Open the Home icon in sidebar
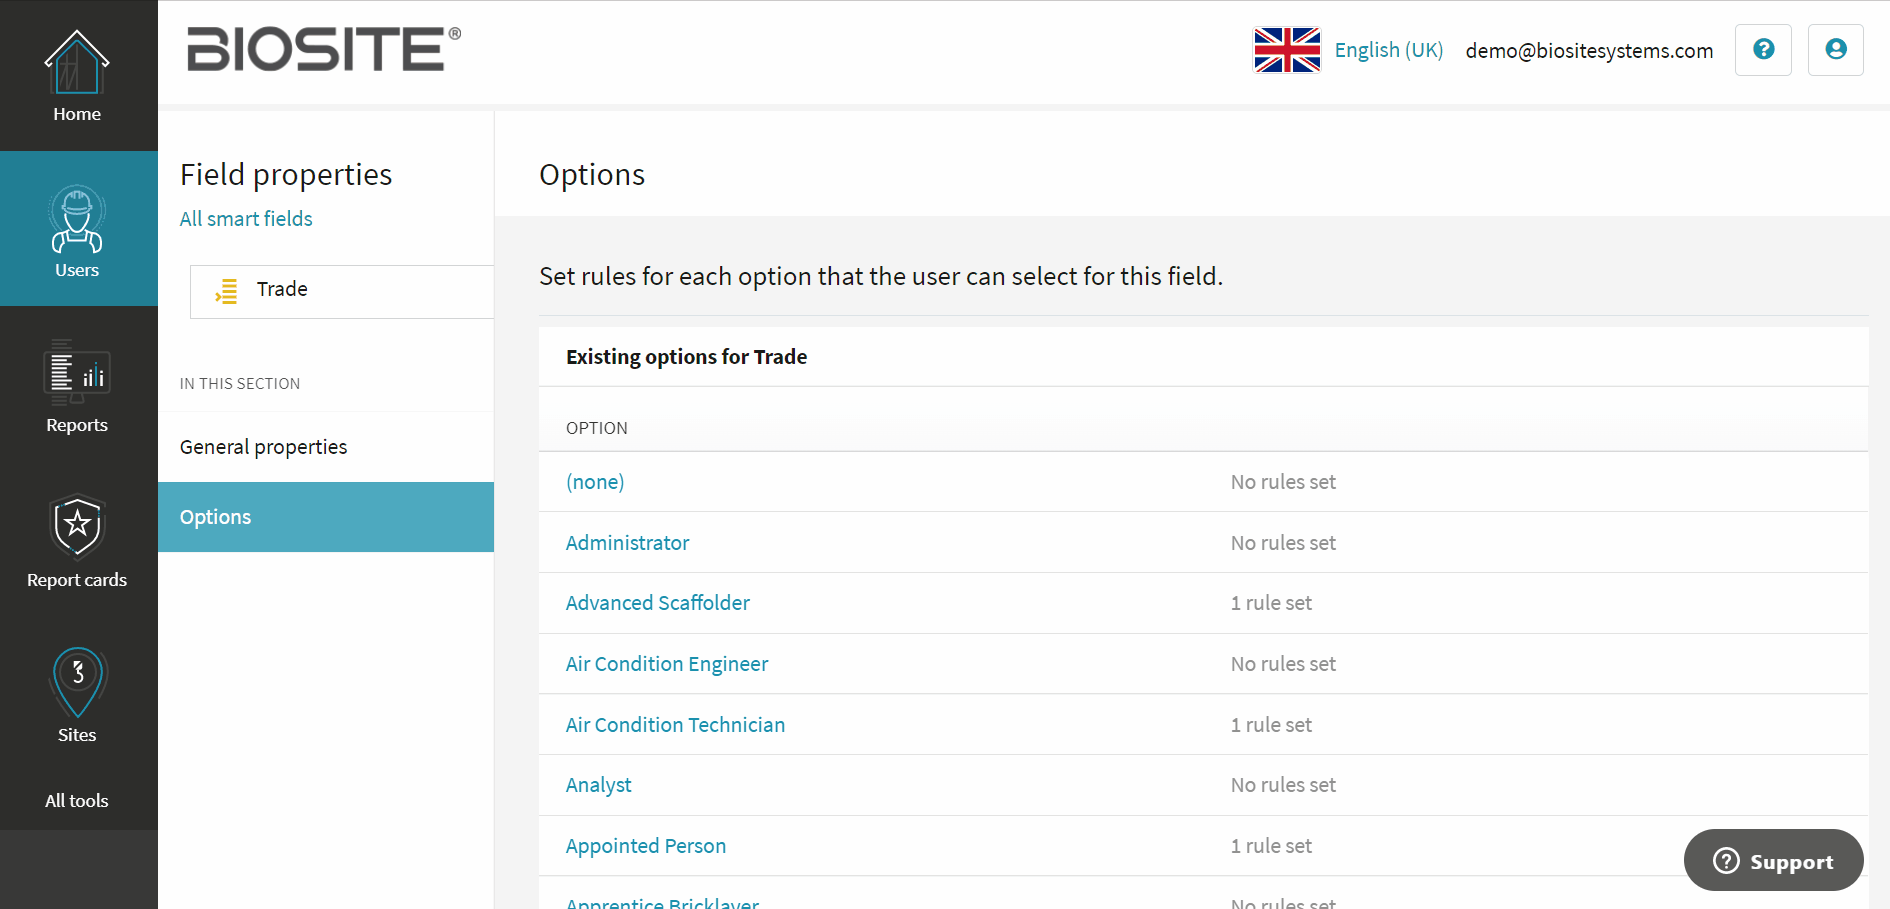The width and height of the screenshot is (1890, 909). (77, 62)
